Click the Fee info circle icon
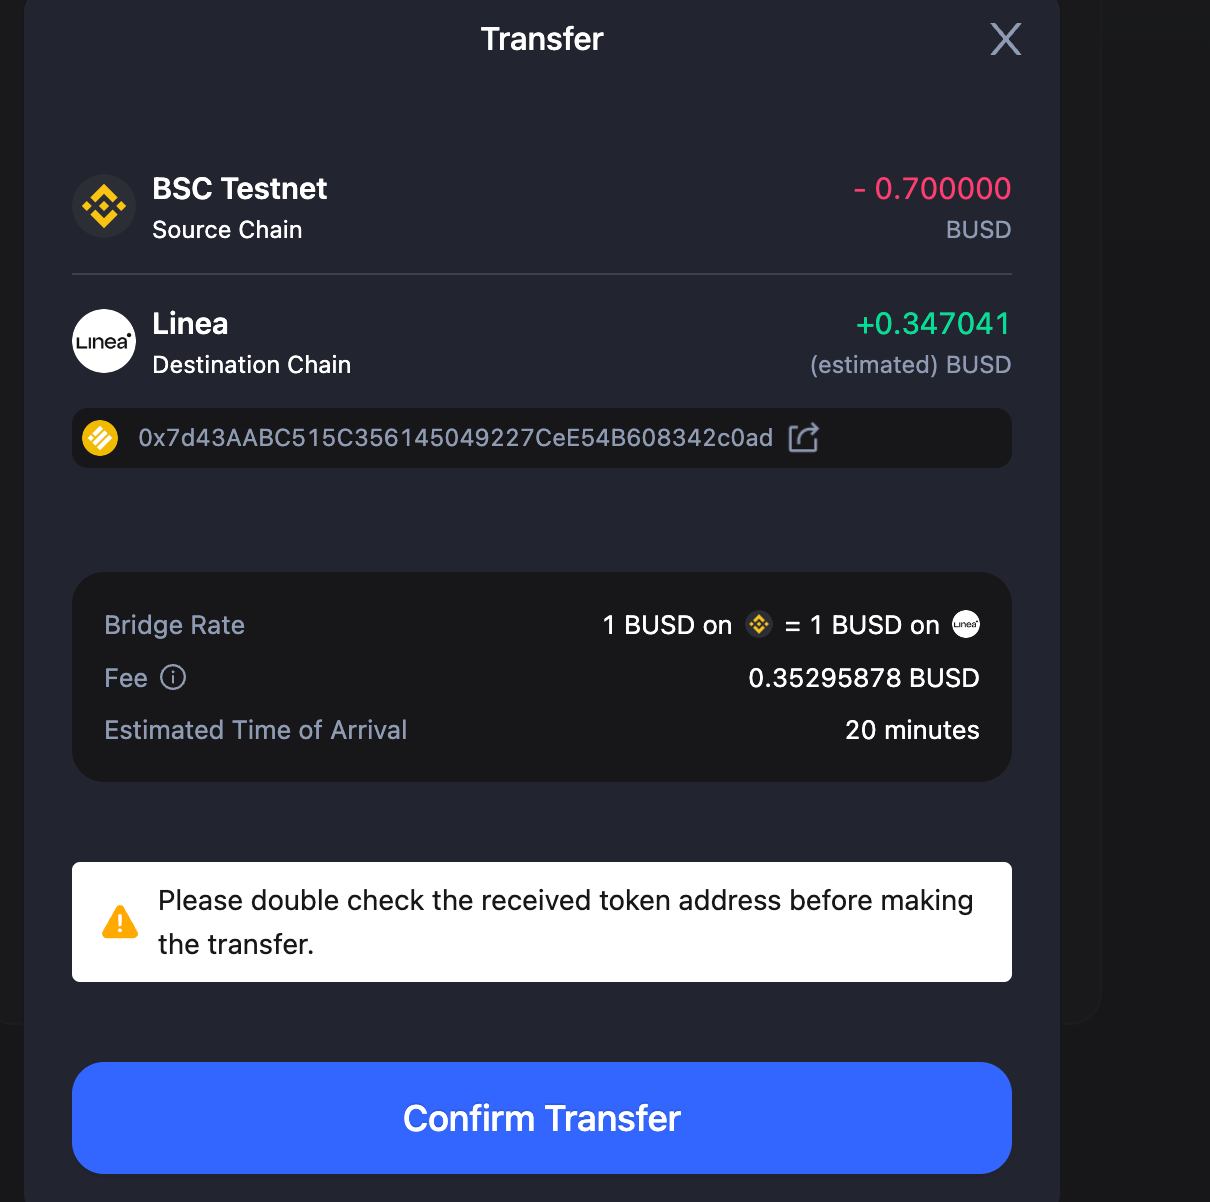The height and width of the screenshot is (1202, 1210). 173,677
